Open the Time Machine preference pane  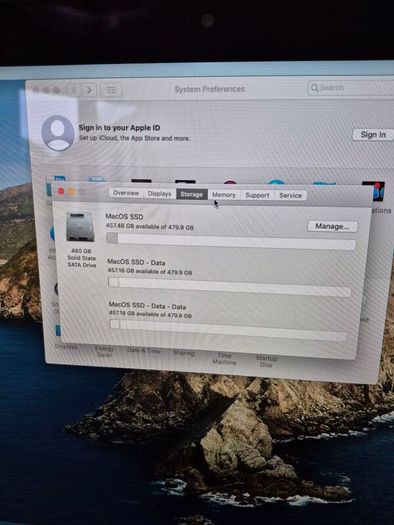pos(224,359)
